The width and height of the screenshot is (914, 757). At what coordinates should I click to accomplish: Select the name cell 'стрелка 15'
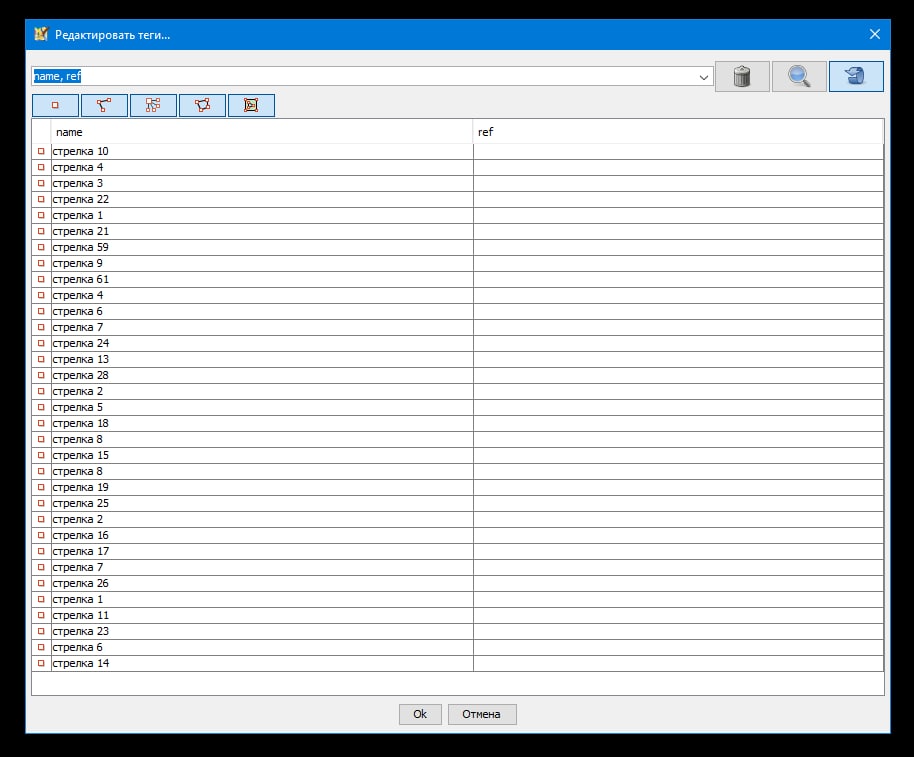(x=262, y=456)
